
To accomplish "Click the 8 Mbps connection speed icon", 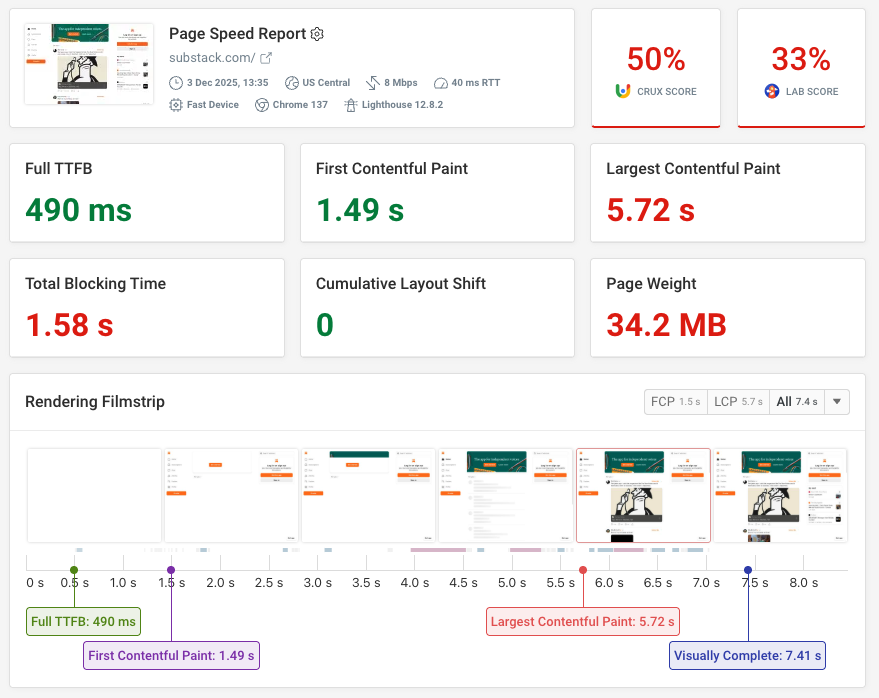I will click(373, 82).
